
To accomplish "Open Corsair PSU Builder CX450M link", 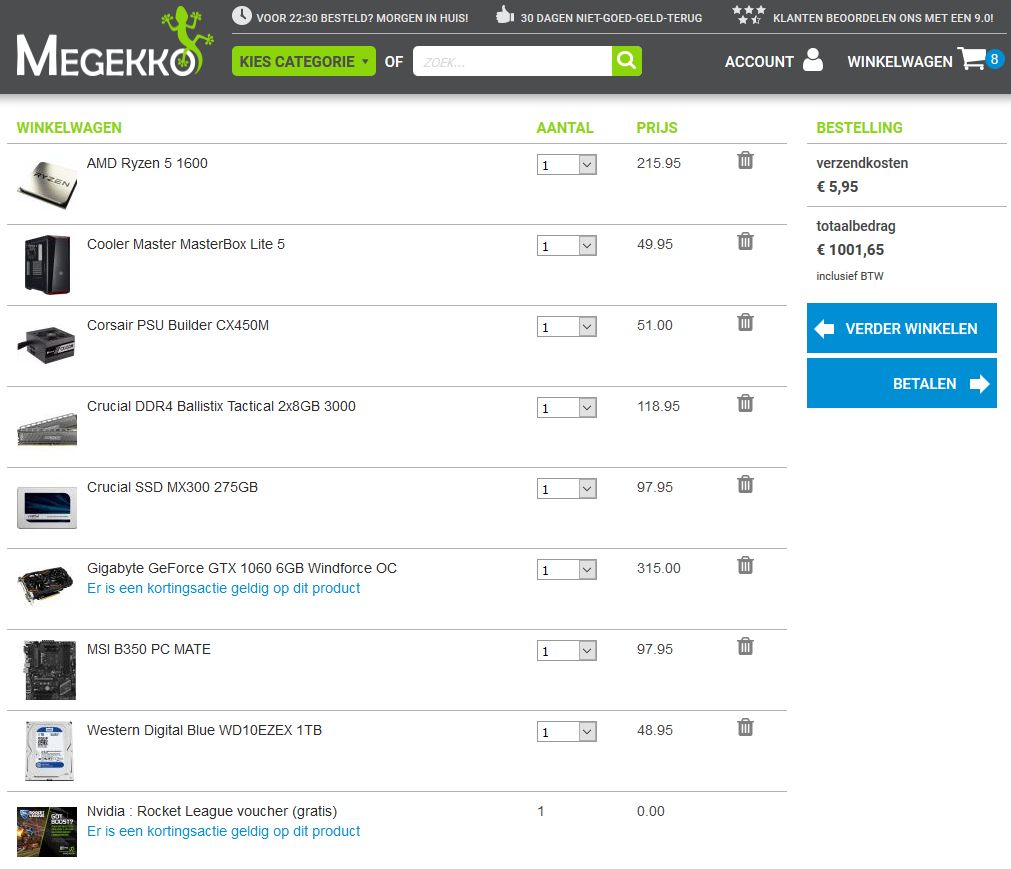I will (x=178, y=325).
